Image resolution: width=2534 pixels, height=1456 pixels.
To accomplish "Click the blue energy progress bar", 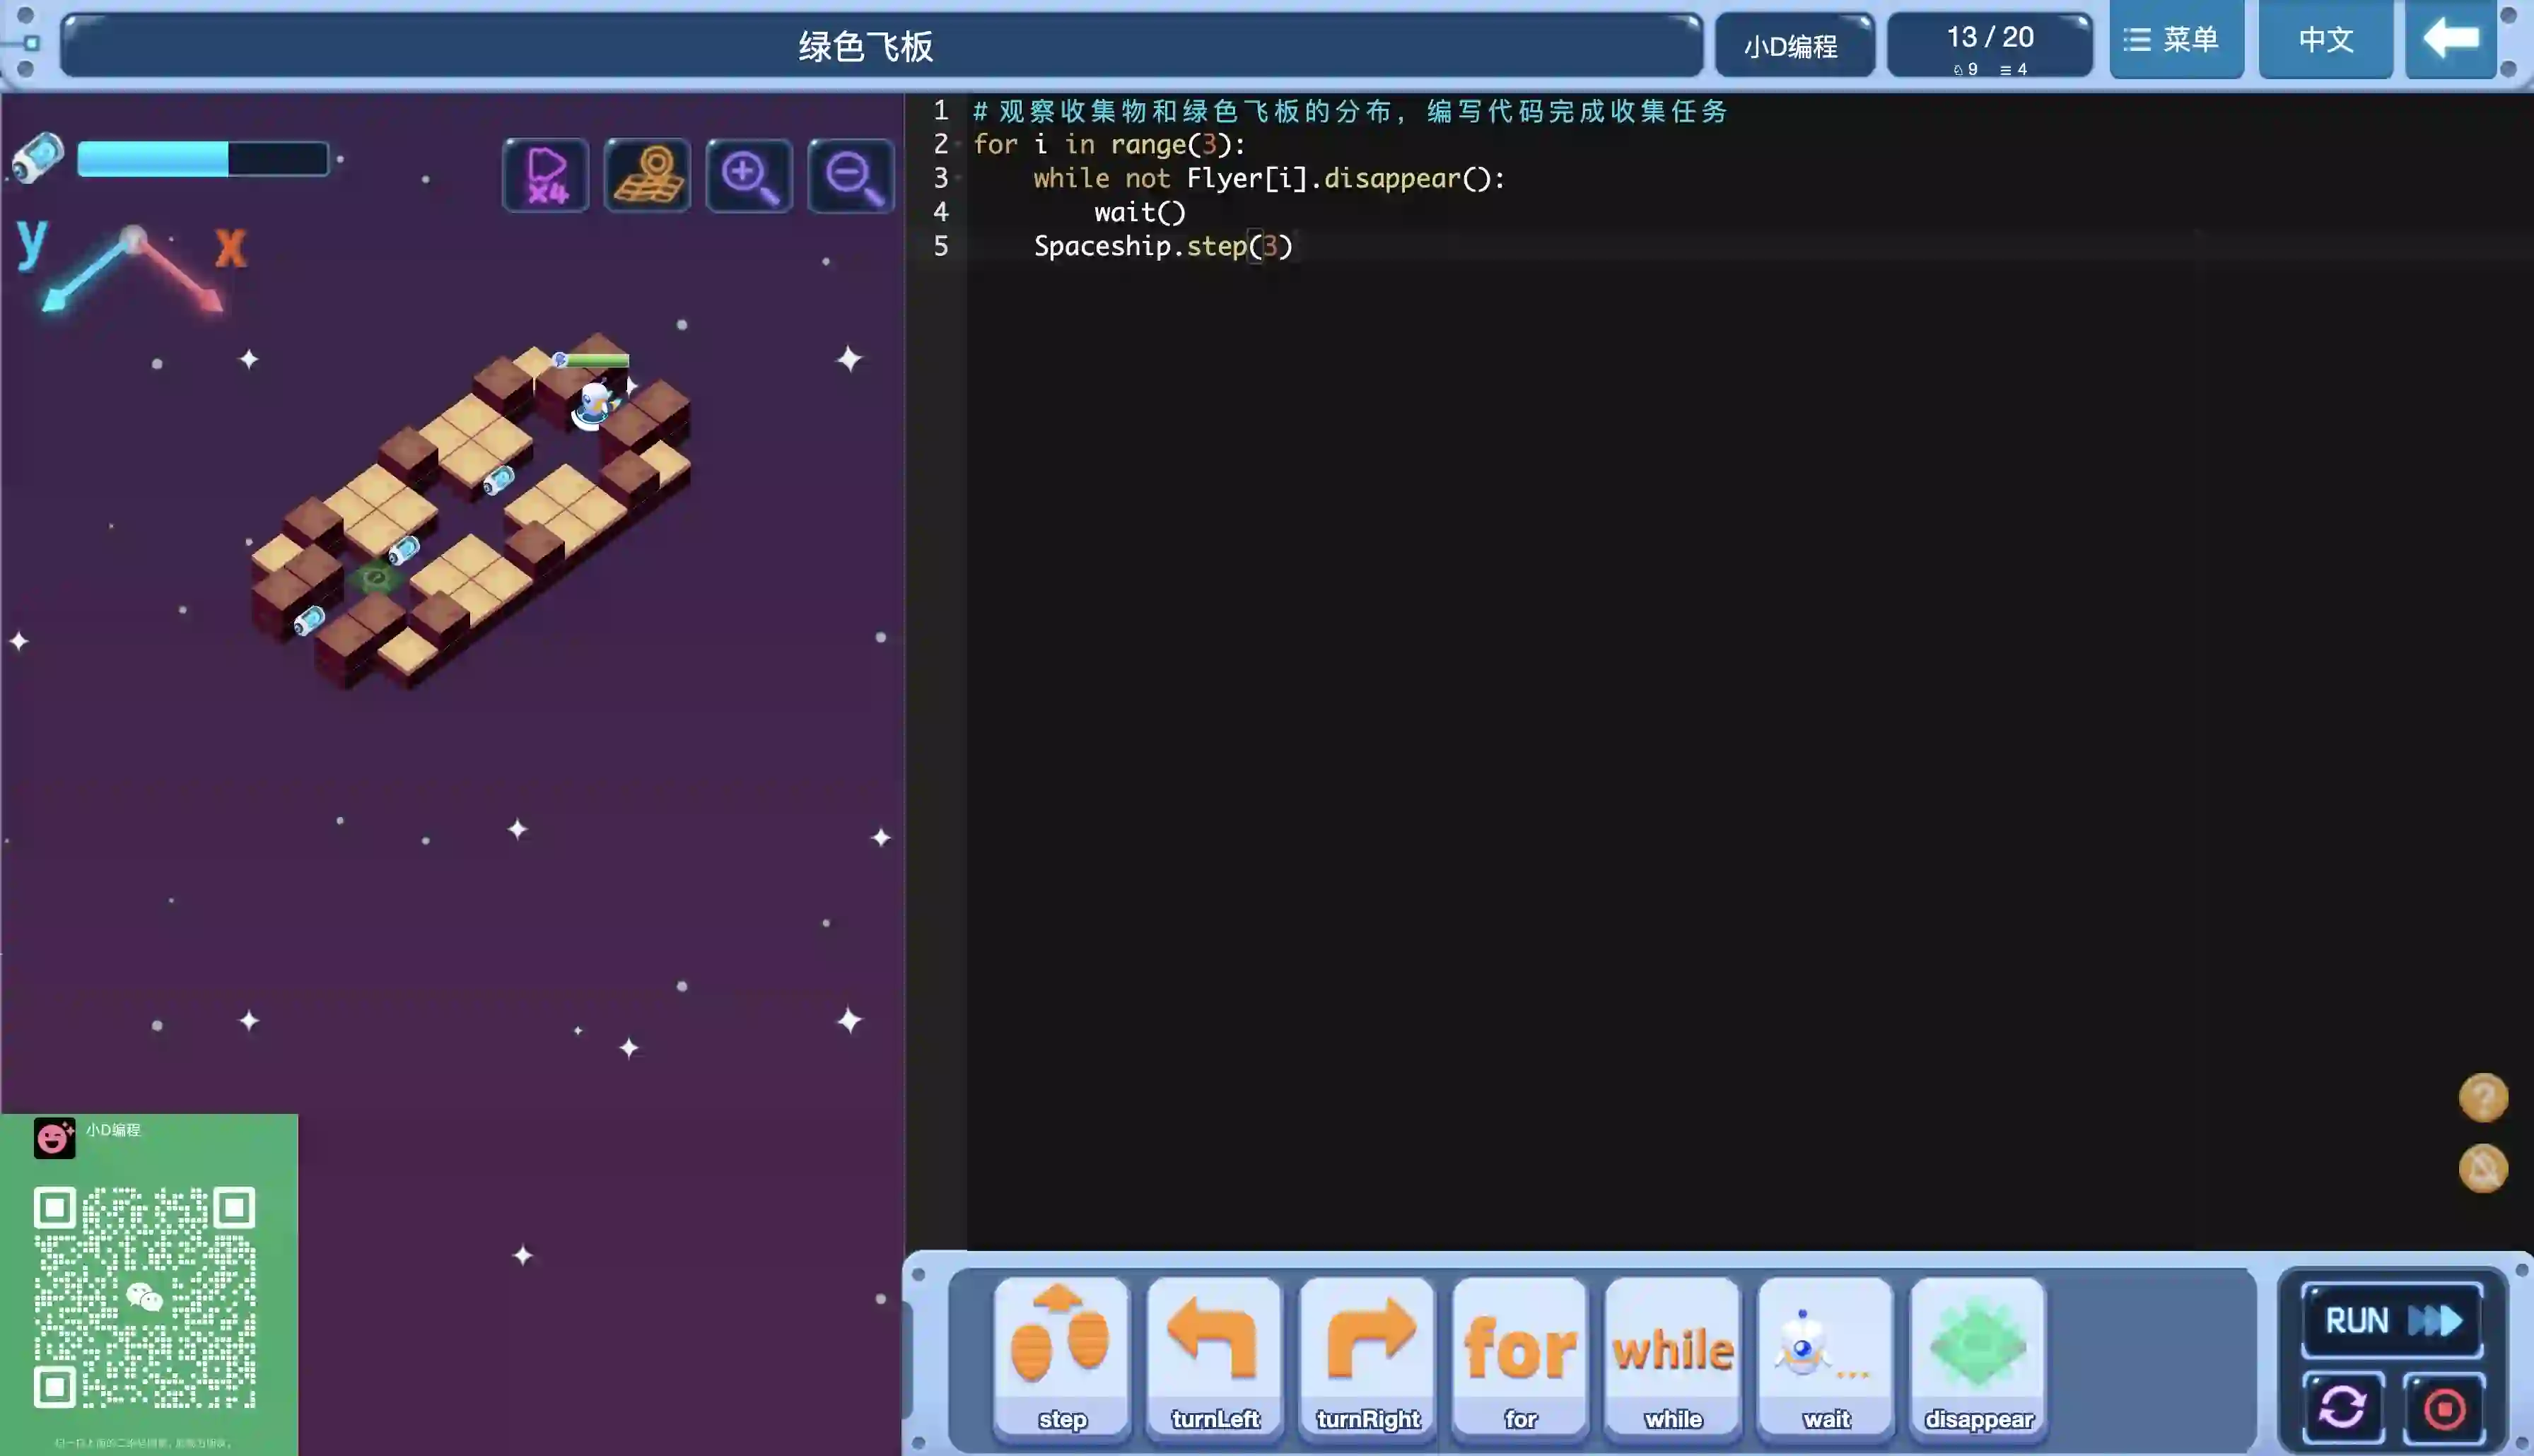I will pos(203,159).
